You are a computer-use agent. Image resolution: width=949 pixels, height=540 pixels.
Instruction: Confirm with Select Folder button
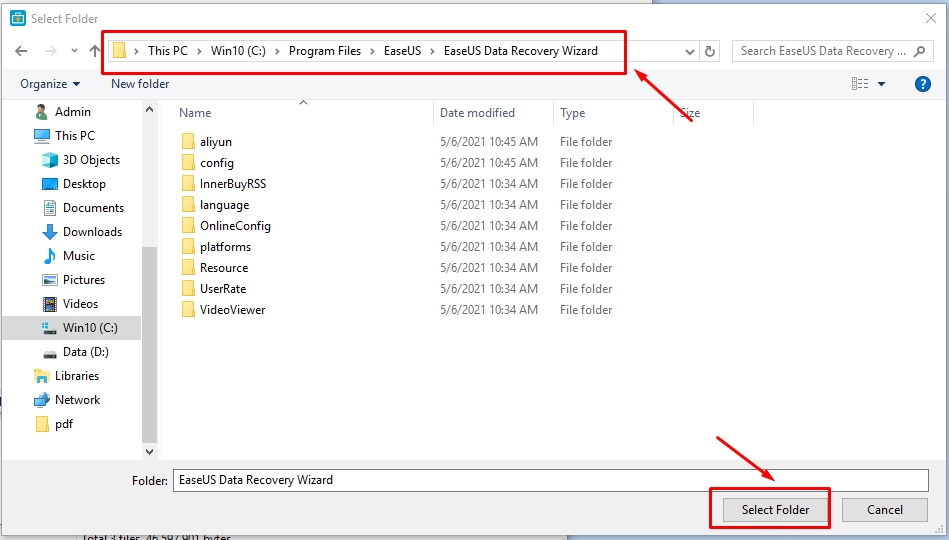(x=775, y=510)
